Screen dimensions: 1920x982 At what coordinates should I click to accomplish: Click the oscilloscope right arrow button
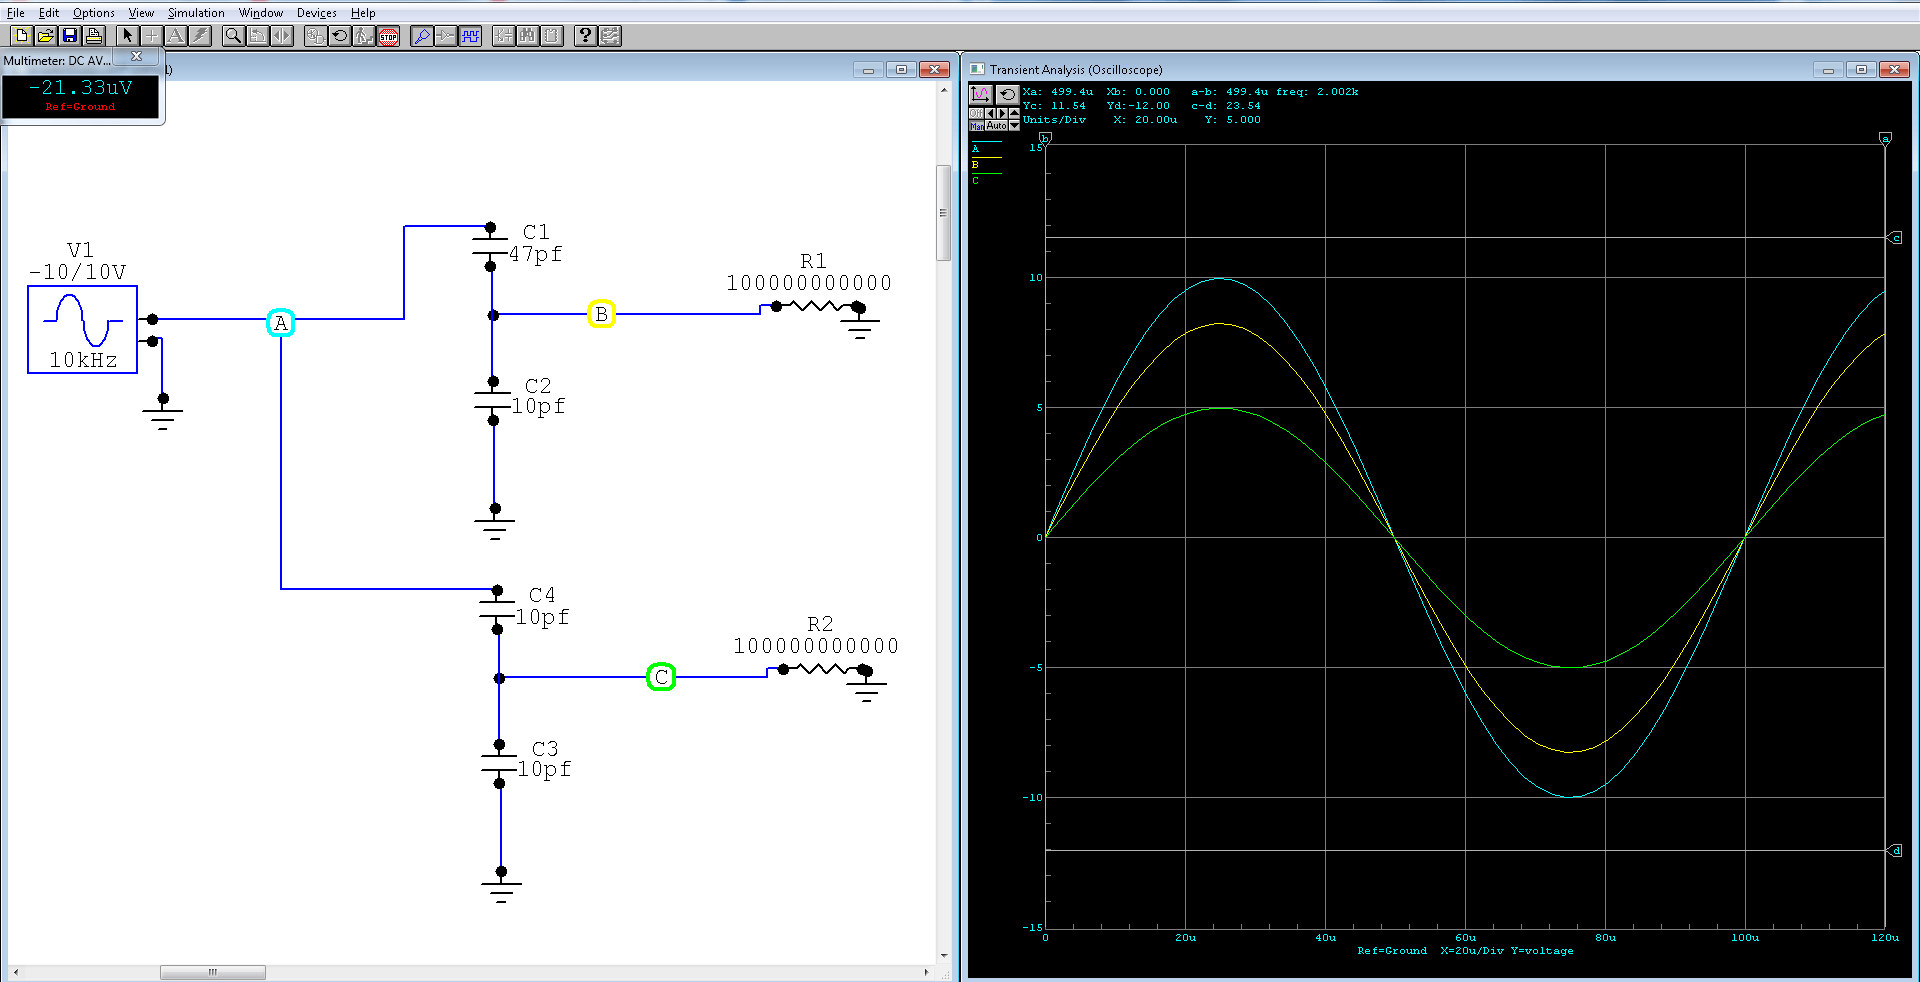tap(1002, 113)
